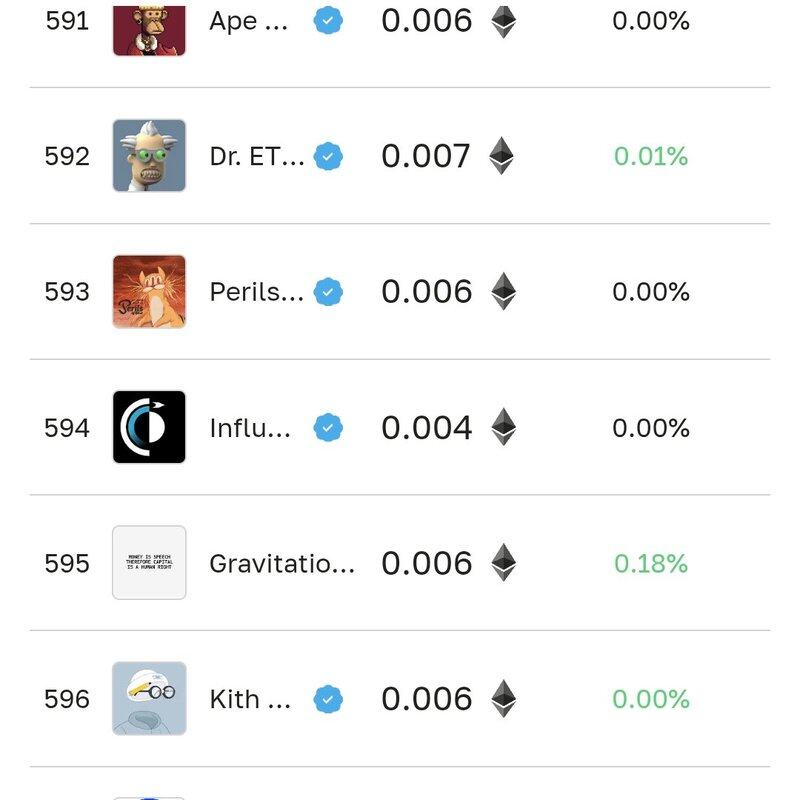
Task: Click the 0.18% change value
Action: (x=651, y=563)
